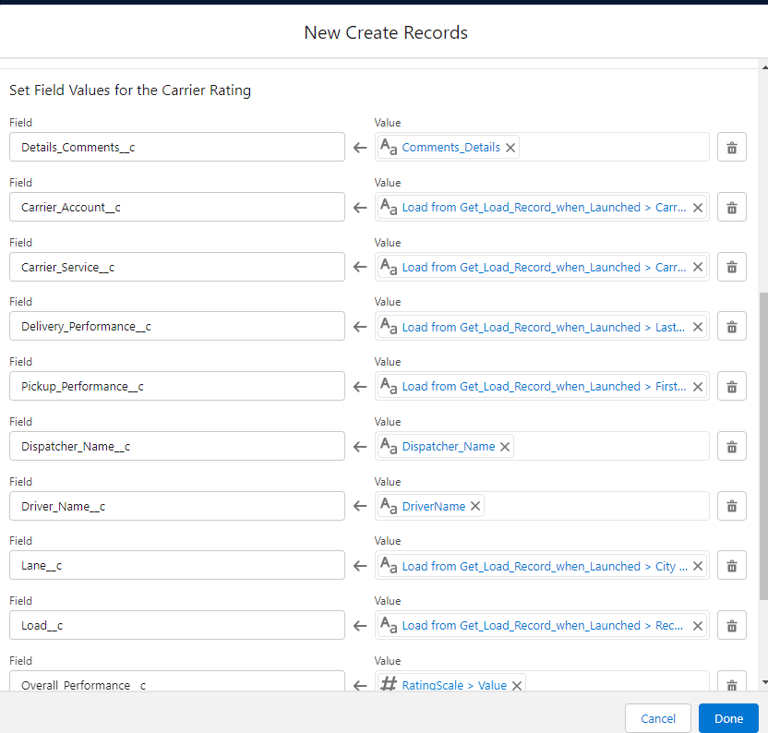
Task: Click the Lane__c field input
Action: [177, 565]
